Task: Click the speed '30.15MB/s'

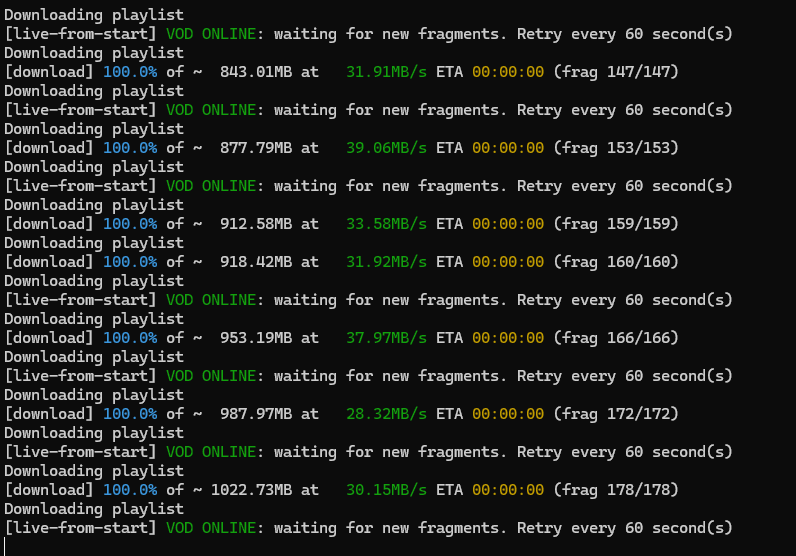Action: click(386, 490)
